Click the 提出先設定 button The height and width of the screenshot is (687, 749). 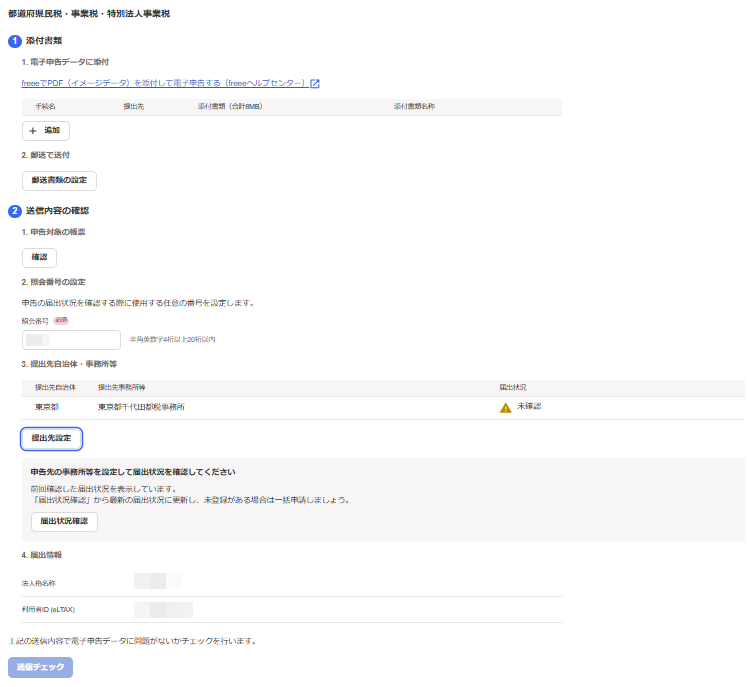pyautogui.click(x=51, y=438)
